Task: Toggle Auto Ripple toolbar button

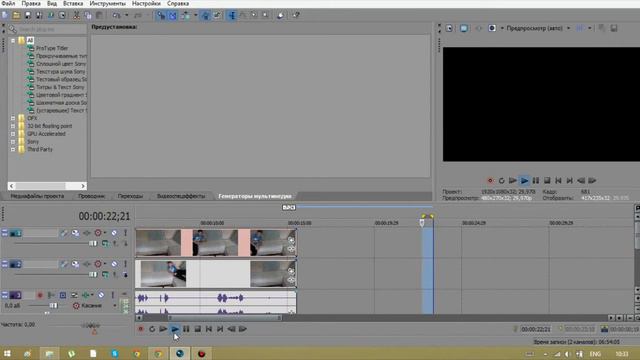Action: pos(186,16)
